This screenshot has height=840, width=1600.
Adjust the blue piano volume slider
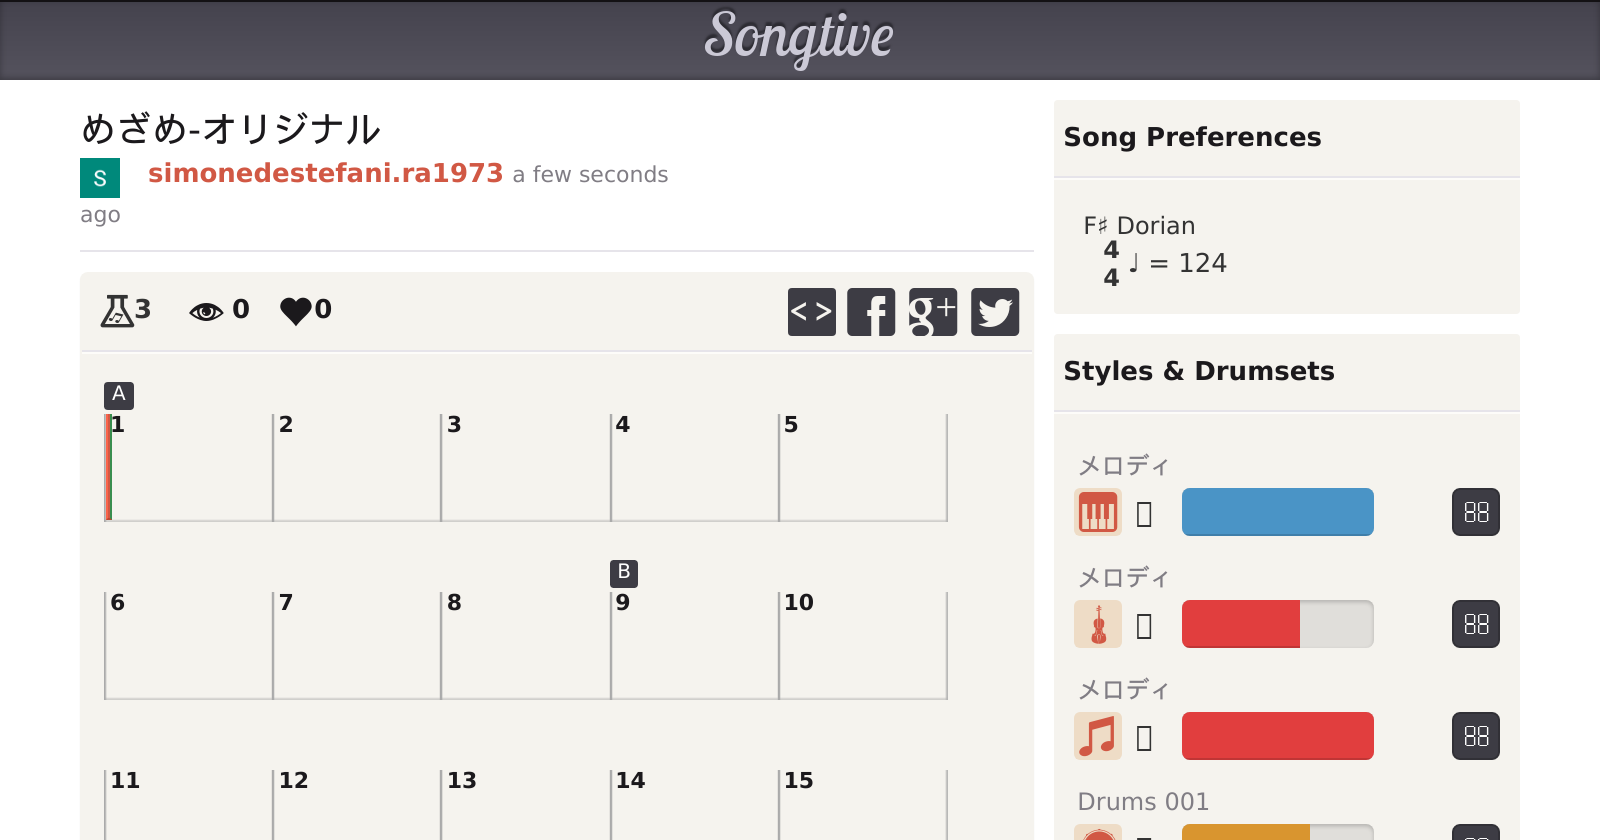click(1277, 512)
